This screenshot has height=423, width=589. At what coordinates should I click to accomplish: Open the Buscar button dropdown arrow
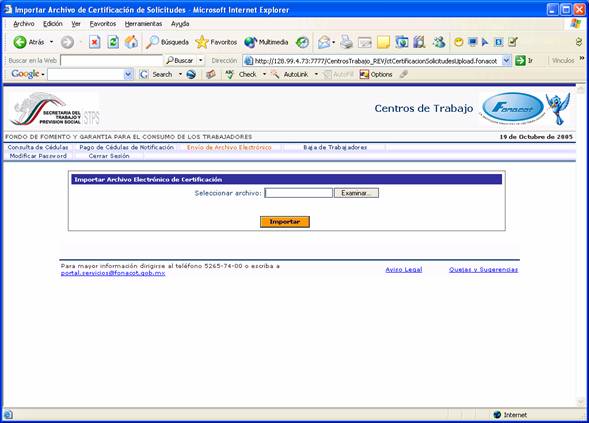tap(201, 60)
